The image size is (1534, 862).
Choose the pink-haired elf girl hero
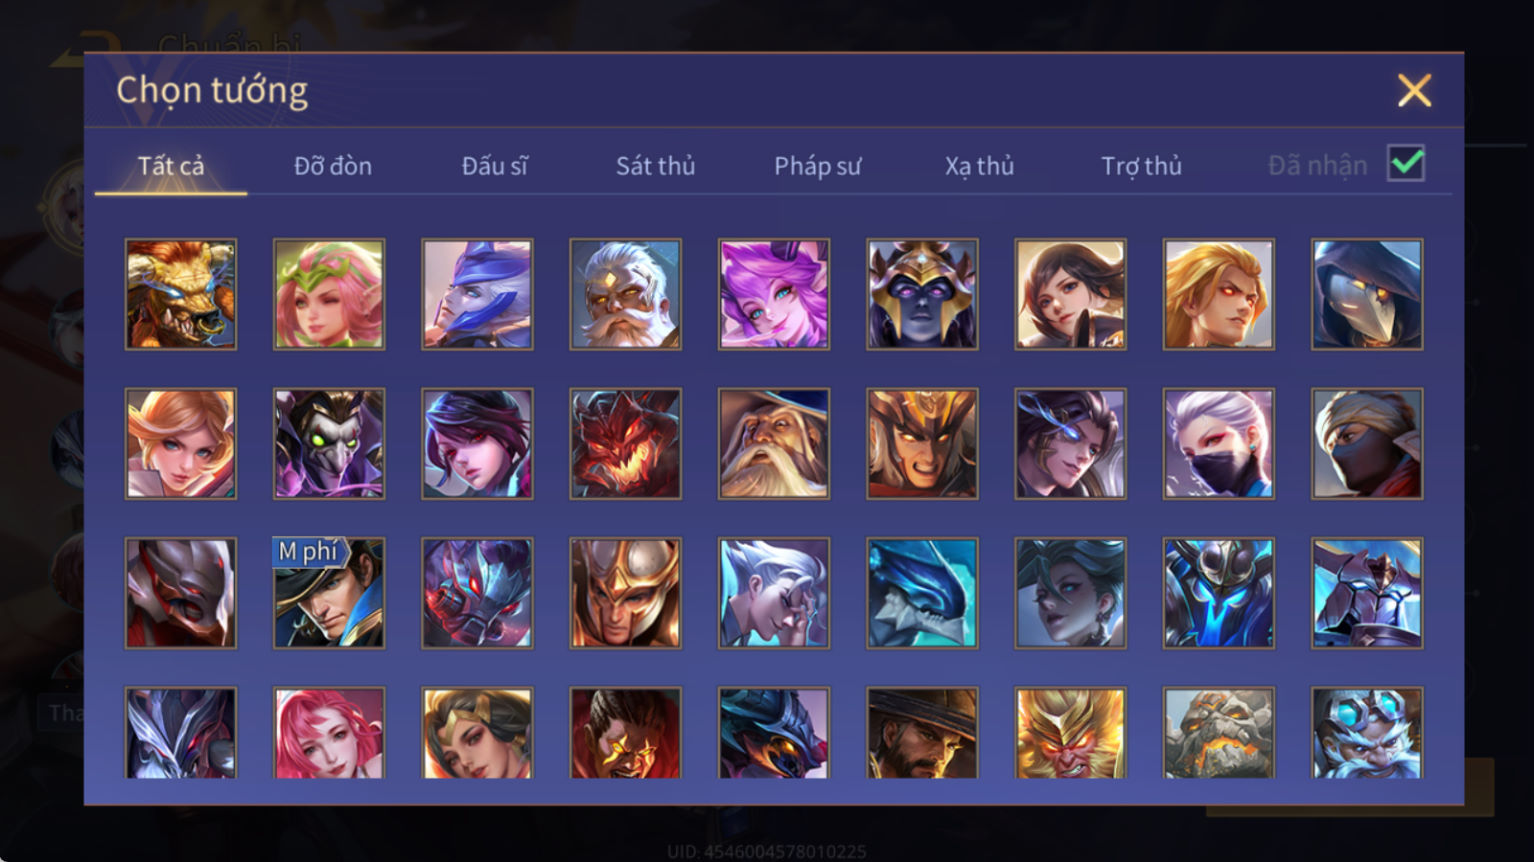(329, 294)
